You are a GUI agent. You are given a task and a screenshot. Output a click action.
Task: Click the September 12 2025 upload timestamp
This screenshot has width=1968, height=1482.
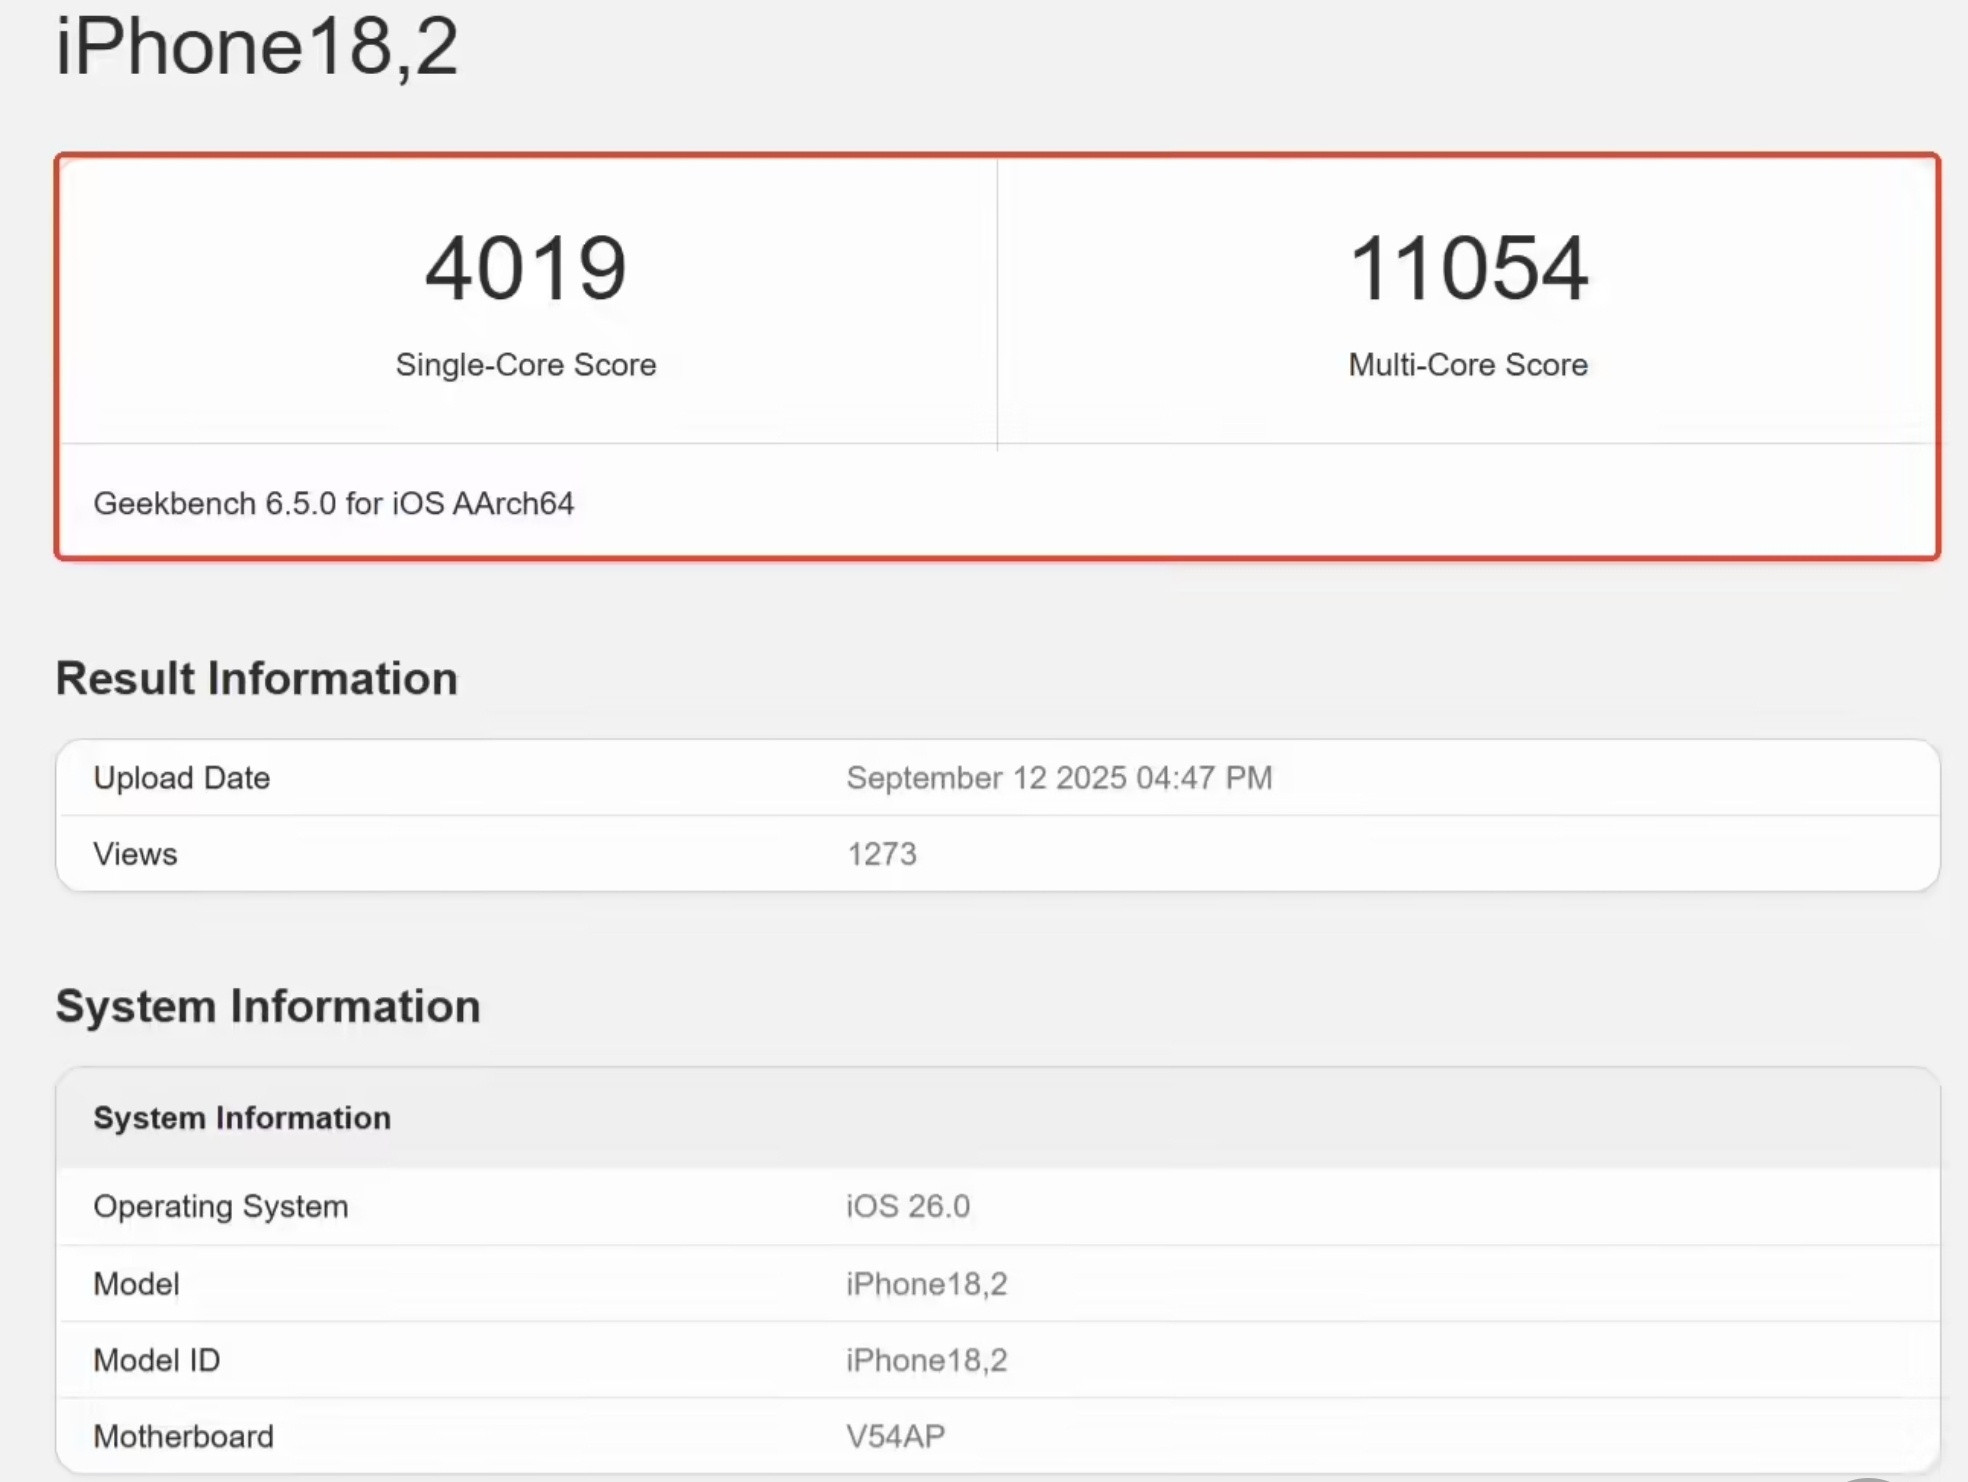1058,778
